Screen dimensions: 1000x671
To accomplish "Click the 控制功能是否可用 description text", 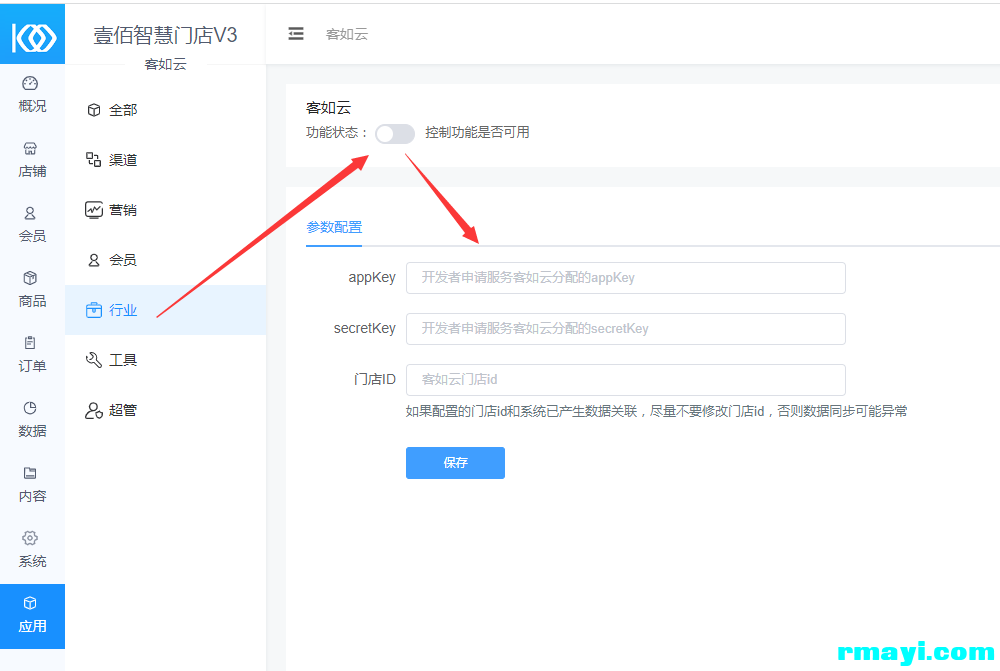I will pyautogui.click(x=478, y=133).
